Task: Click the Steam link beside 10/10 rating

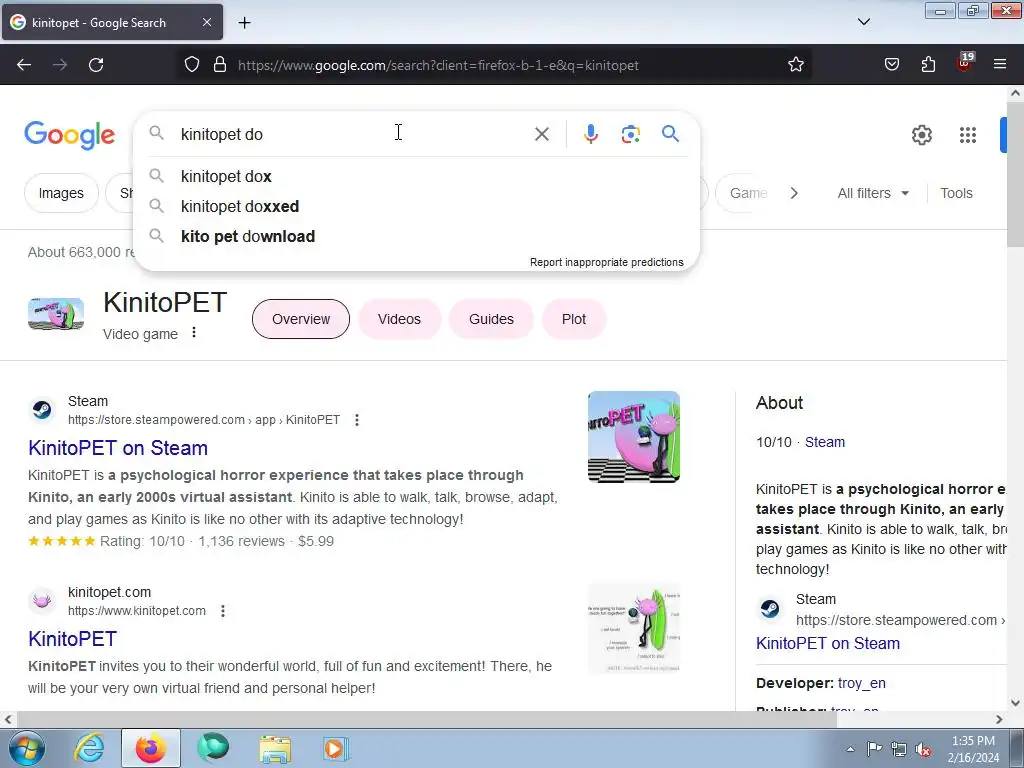Action: (x=825, y=442)
